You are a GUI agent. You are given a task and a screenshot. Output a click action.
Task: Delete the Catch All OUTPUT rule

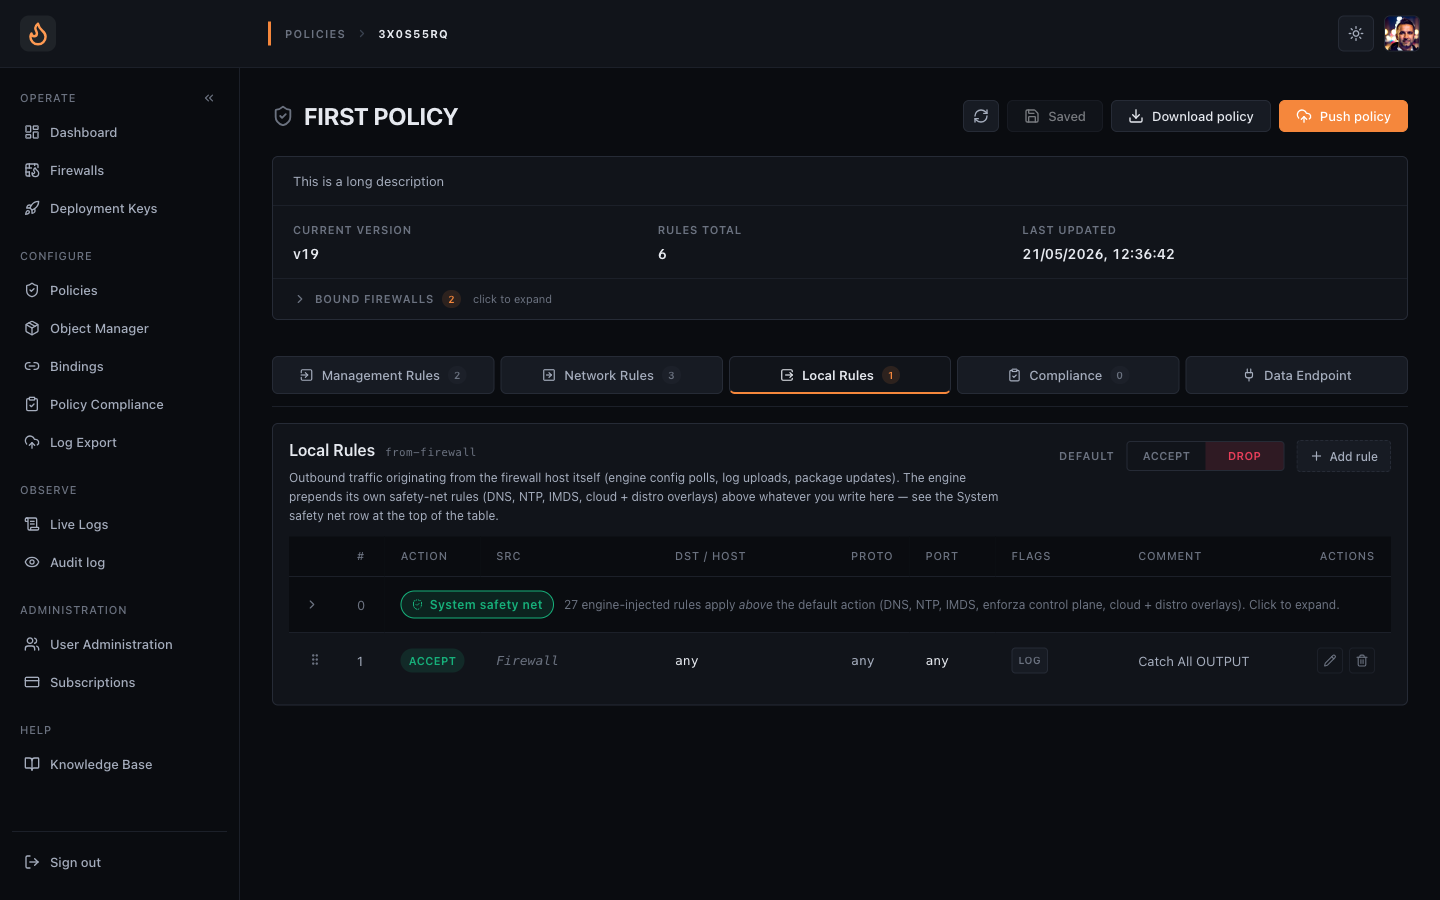click(x=1362, y=661)
